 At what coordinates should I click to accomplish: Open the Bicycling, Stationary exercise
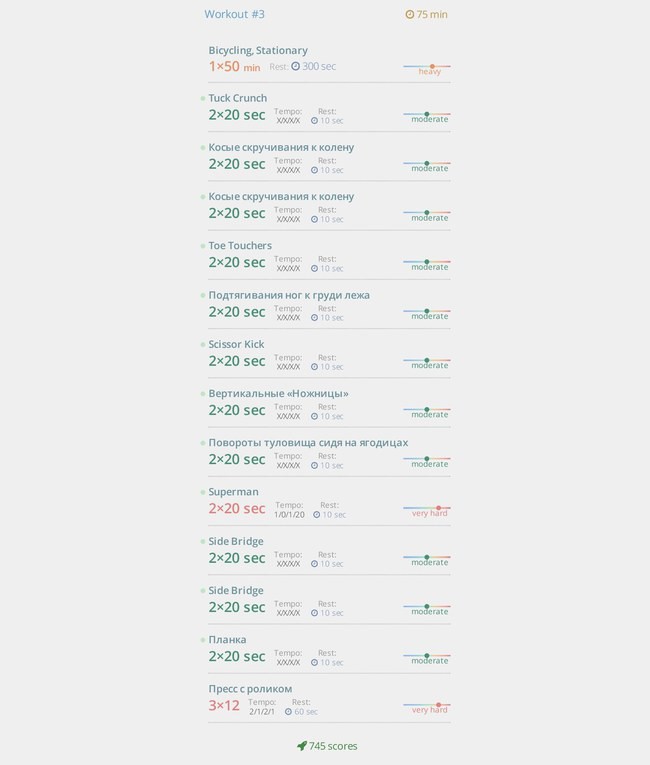pos(258,50)
